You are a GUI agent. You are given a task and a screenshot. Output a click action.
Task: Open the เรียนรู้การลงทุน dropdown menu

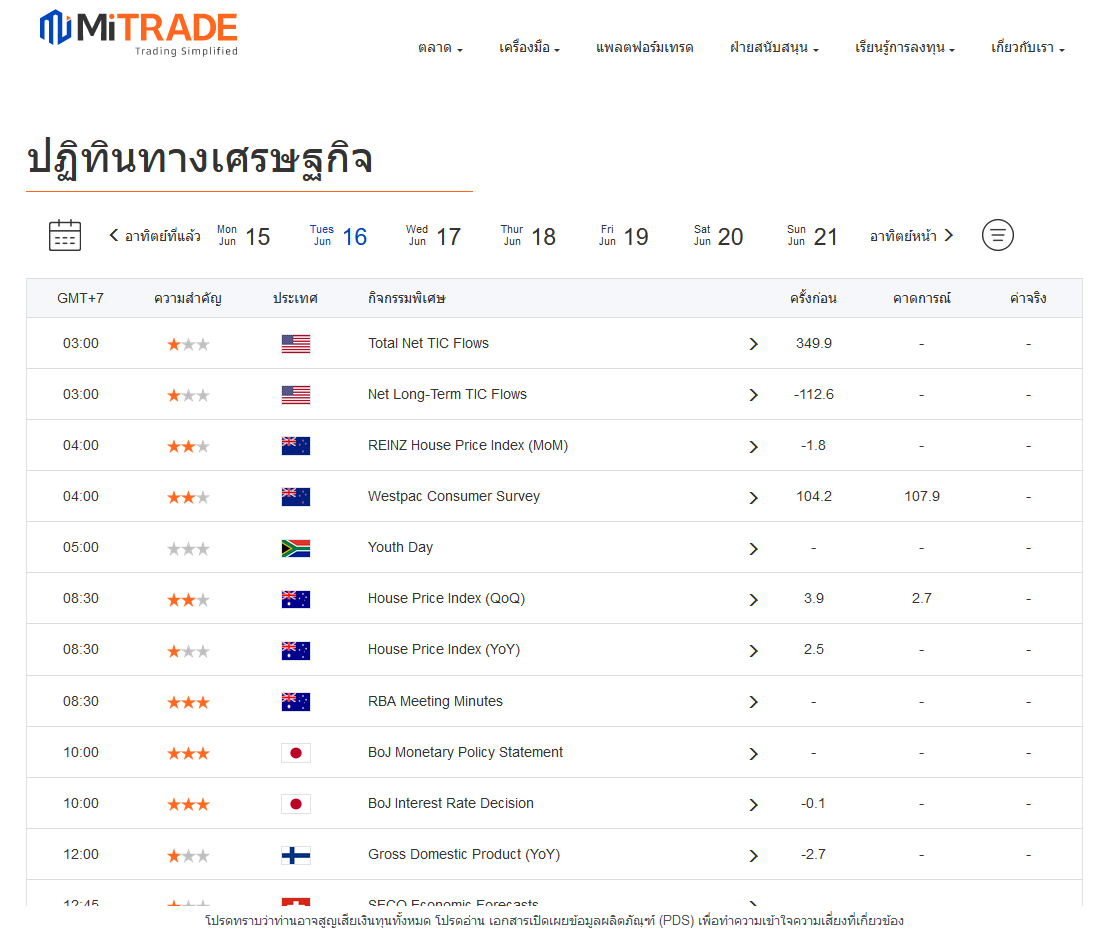pos(905,48)
